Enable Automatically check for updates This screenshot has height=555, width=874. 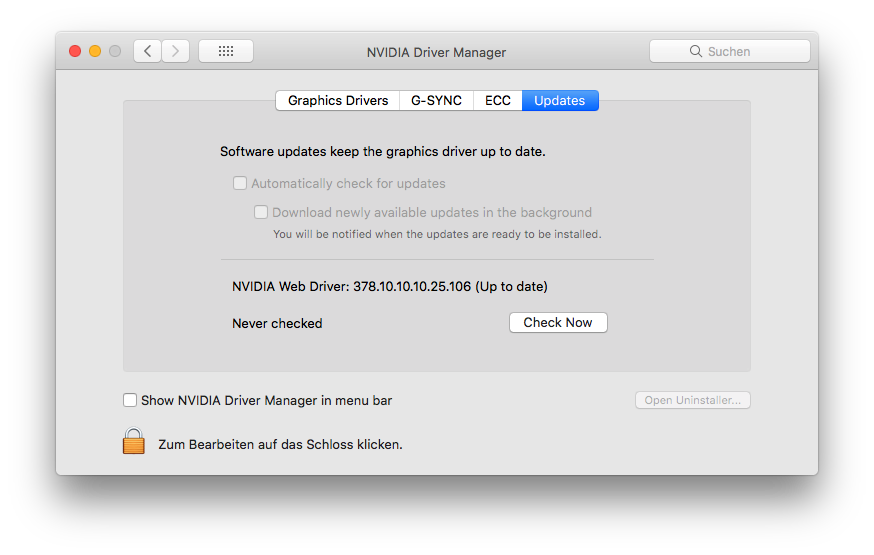tap(240, 183)
